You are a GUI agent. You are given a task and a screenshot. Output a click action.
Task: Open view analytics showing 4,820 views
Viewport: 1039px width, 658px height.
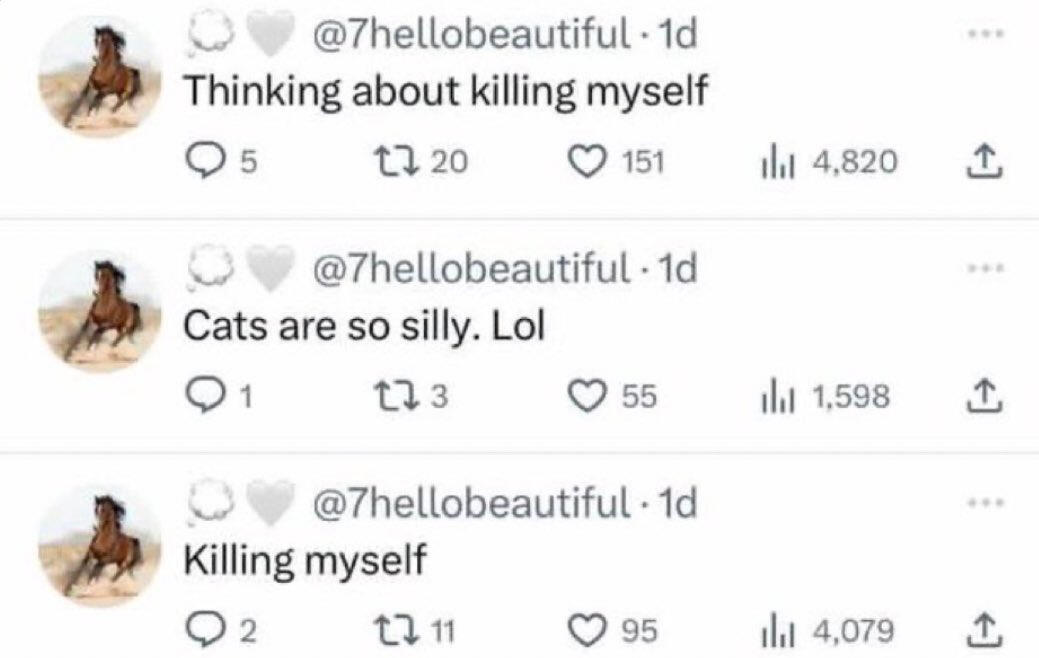click(x=775, y=162)
